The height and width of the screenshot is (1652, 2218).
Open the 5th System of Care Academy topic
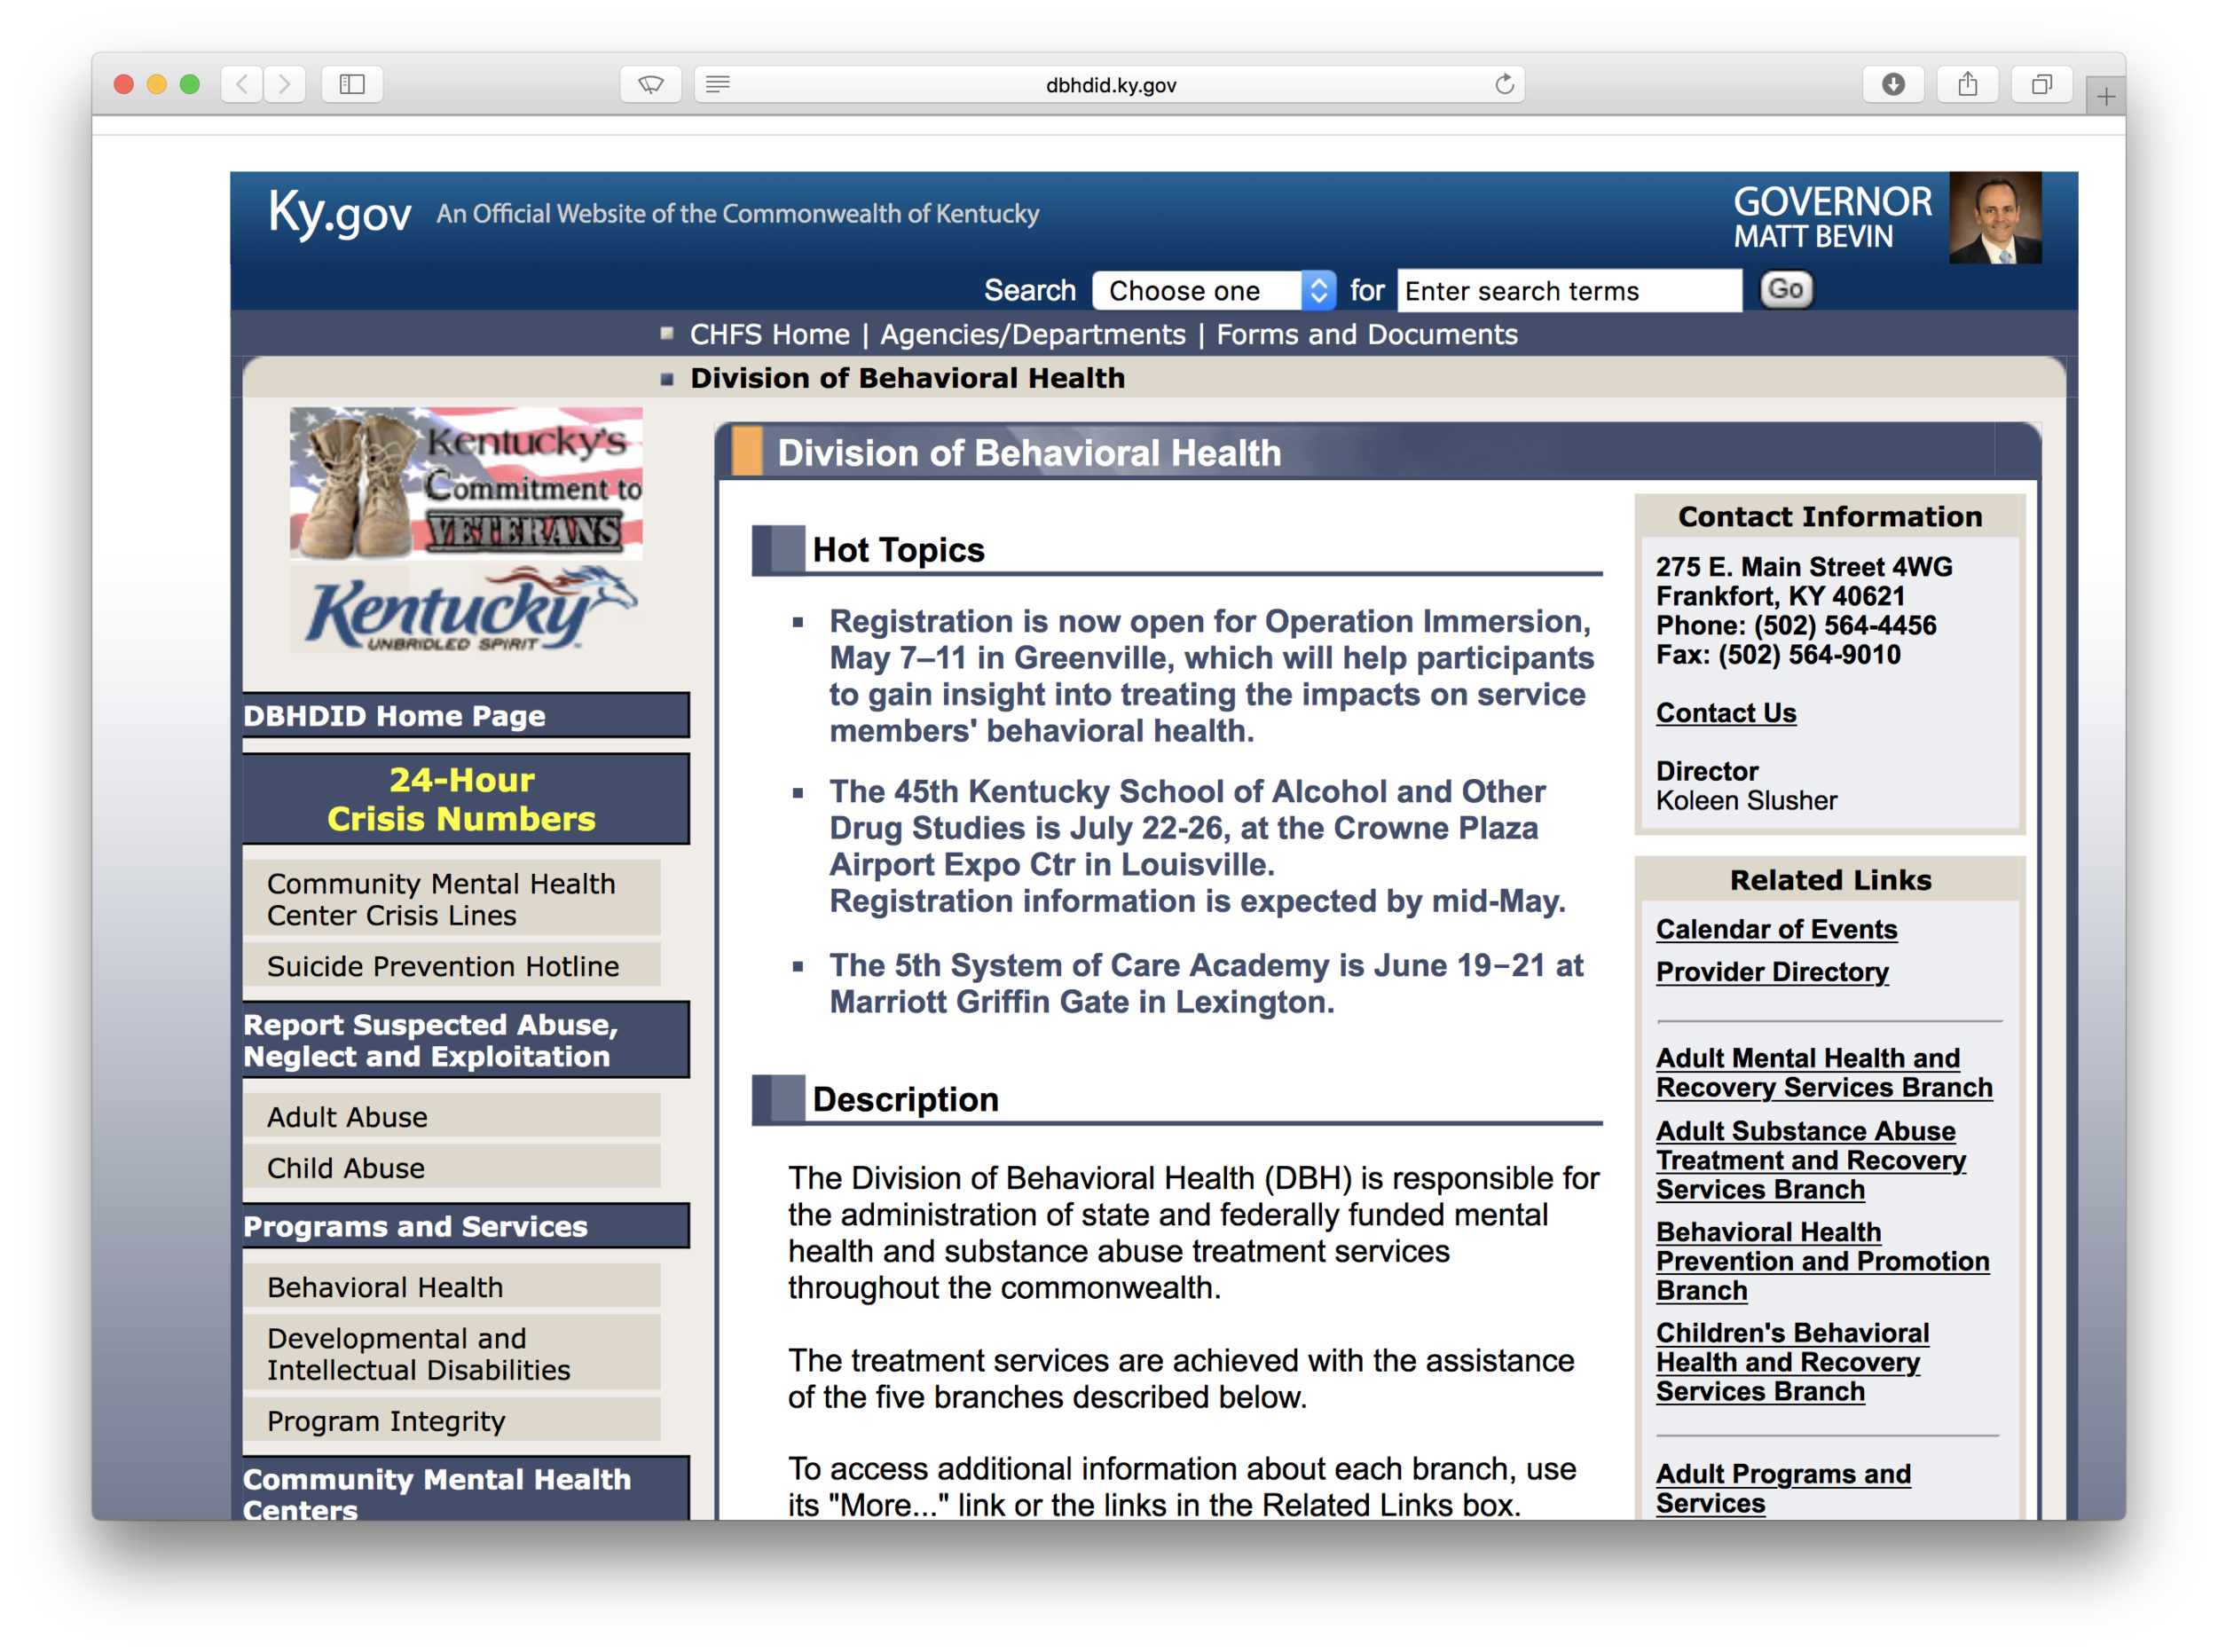[1205, 982]
